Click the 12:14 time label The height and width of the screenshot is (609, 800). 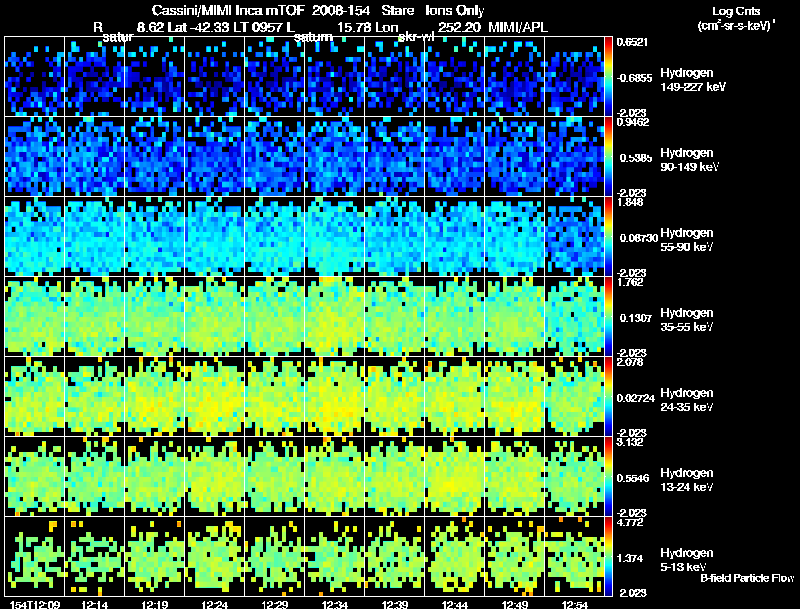(x=94, y=605)
